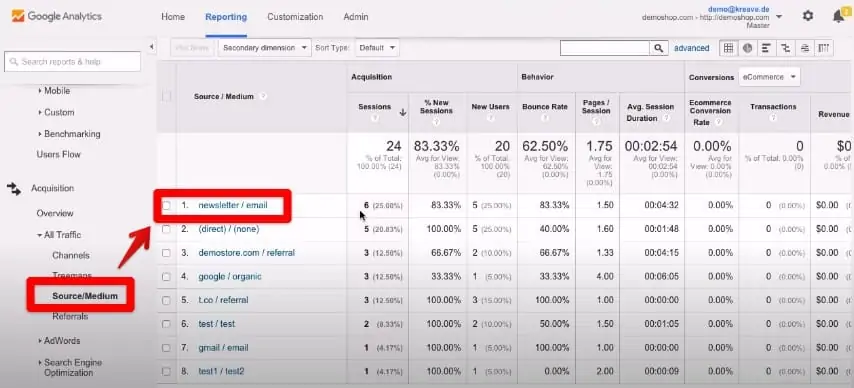
Task: Open help icon beside Ecommerce Conversion Rate
Action: point(719,123)
